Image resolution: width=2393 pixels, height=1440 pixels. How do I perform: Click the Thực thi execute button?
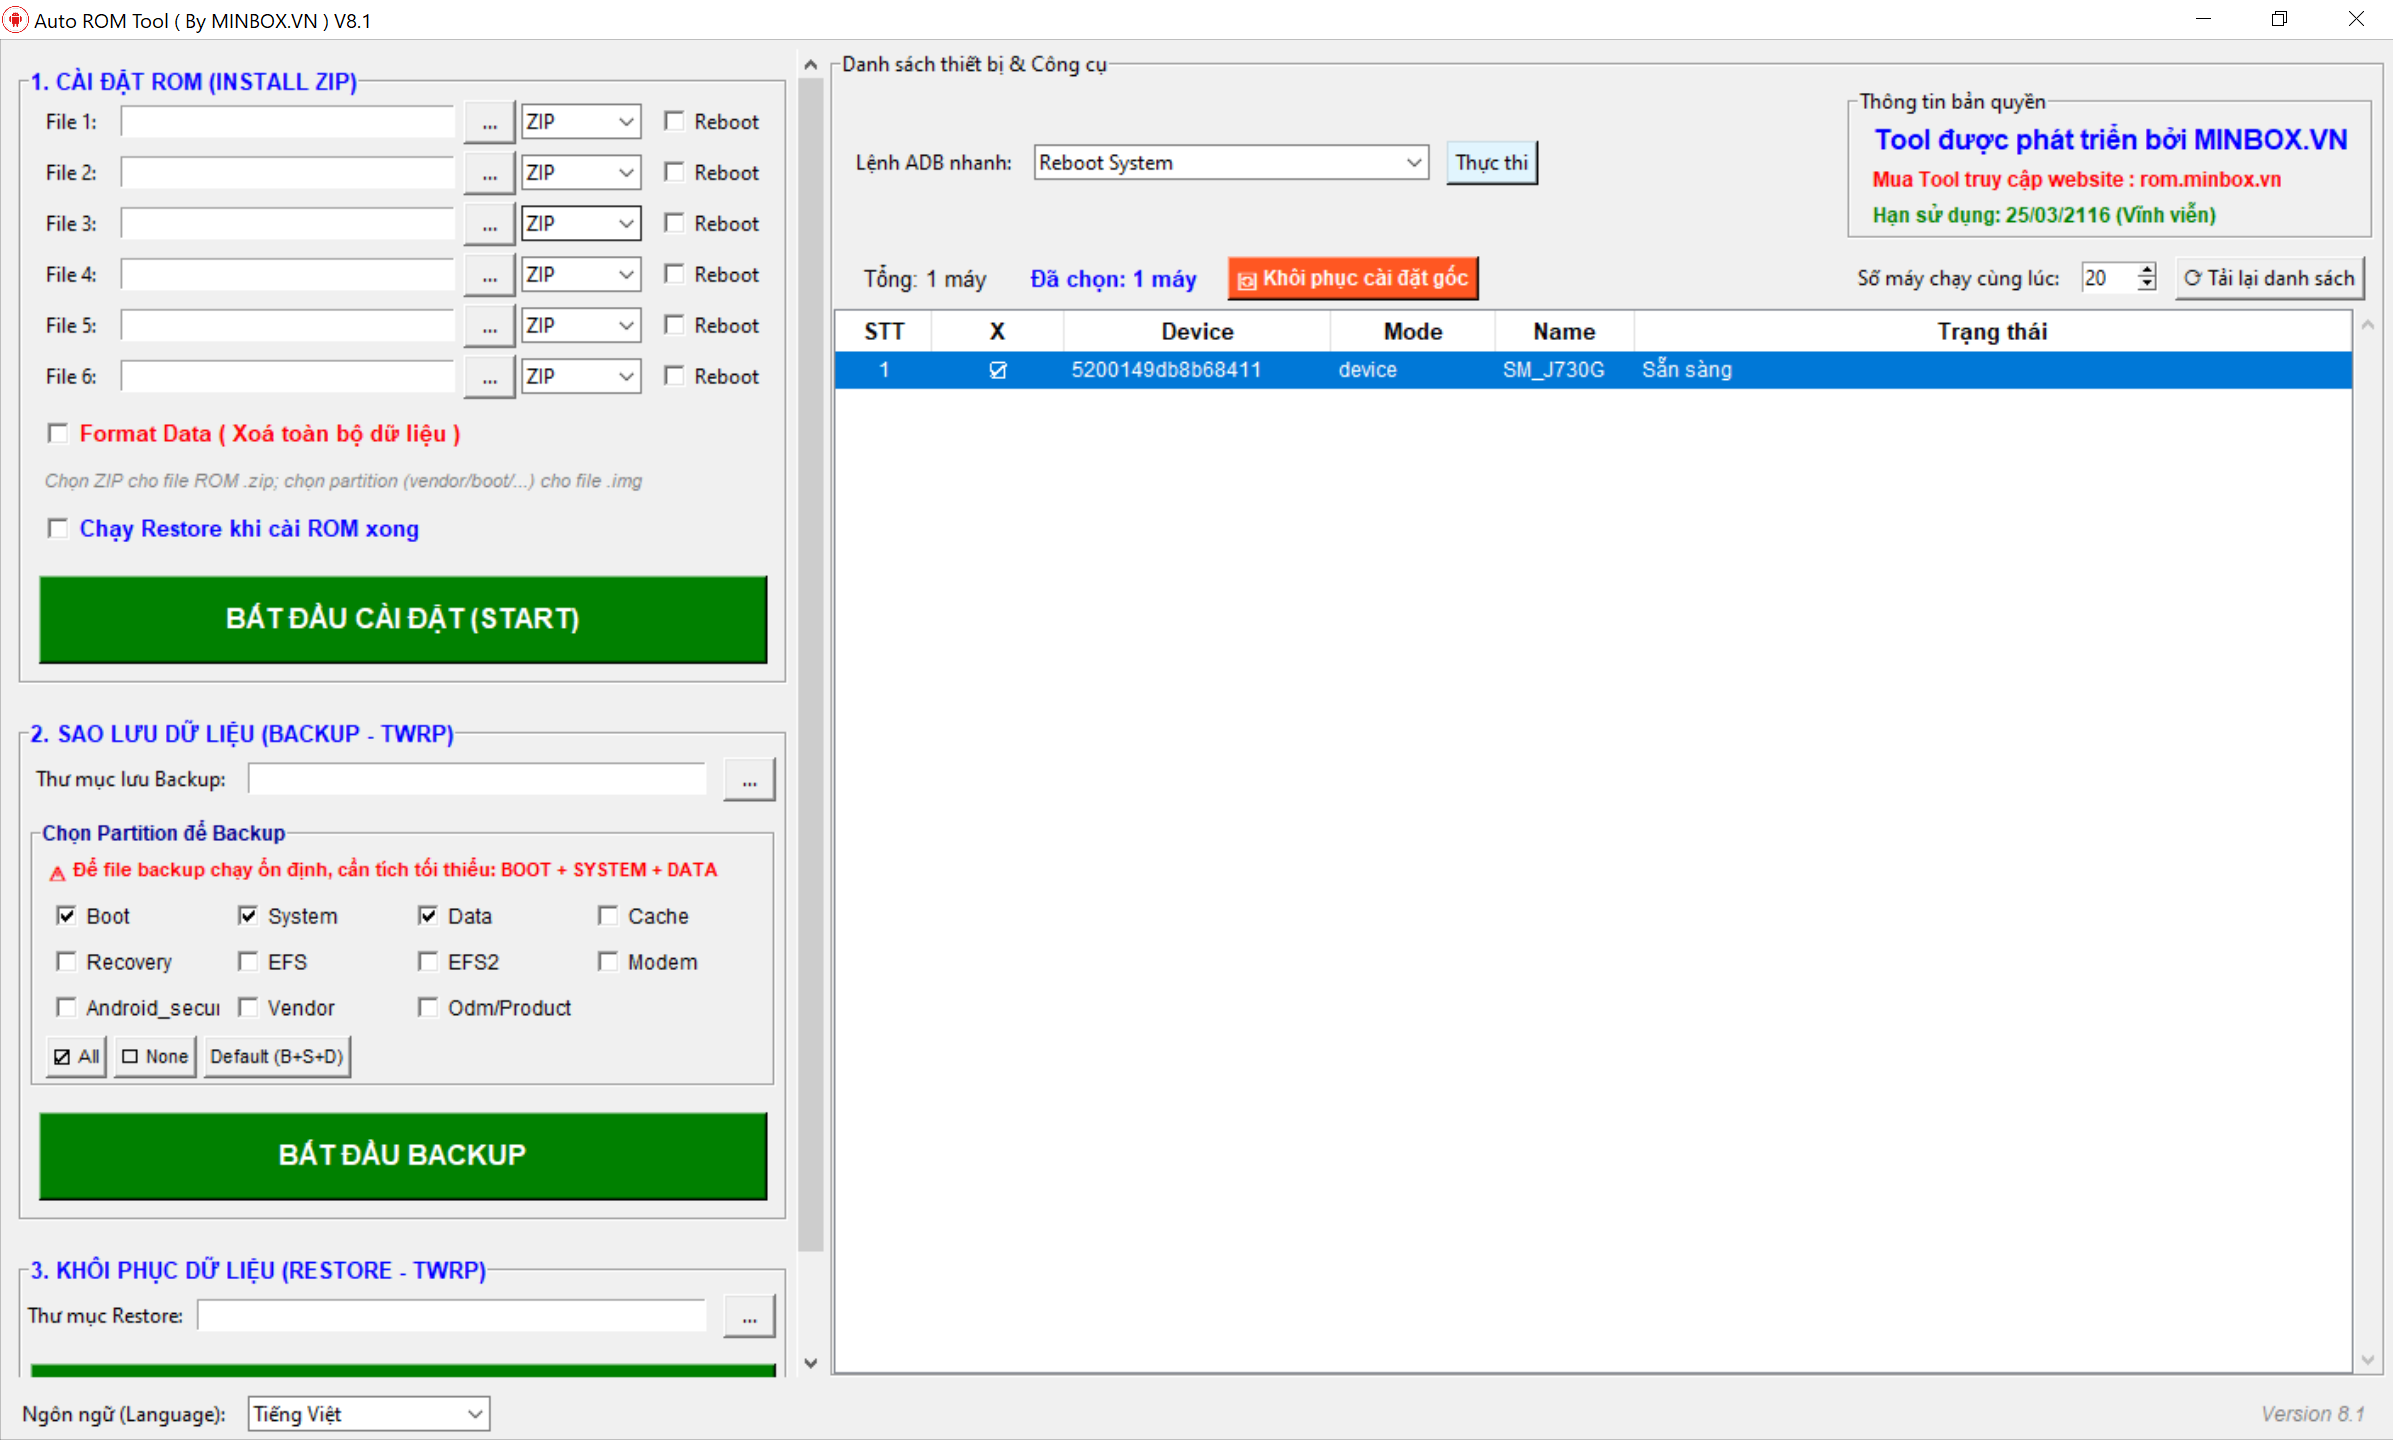point(1491,162)
